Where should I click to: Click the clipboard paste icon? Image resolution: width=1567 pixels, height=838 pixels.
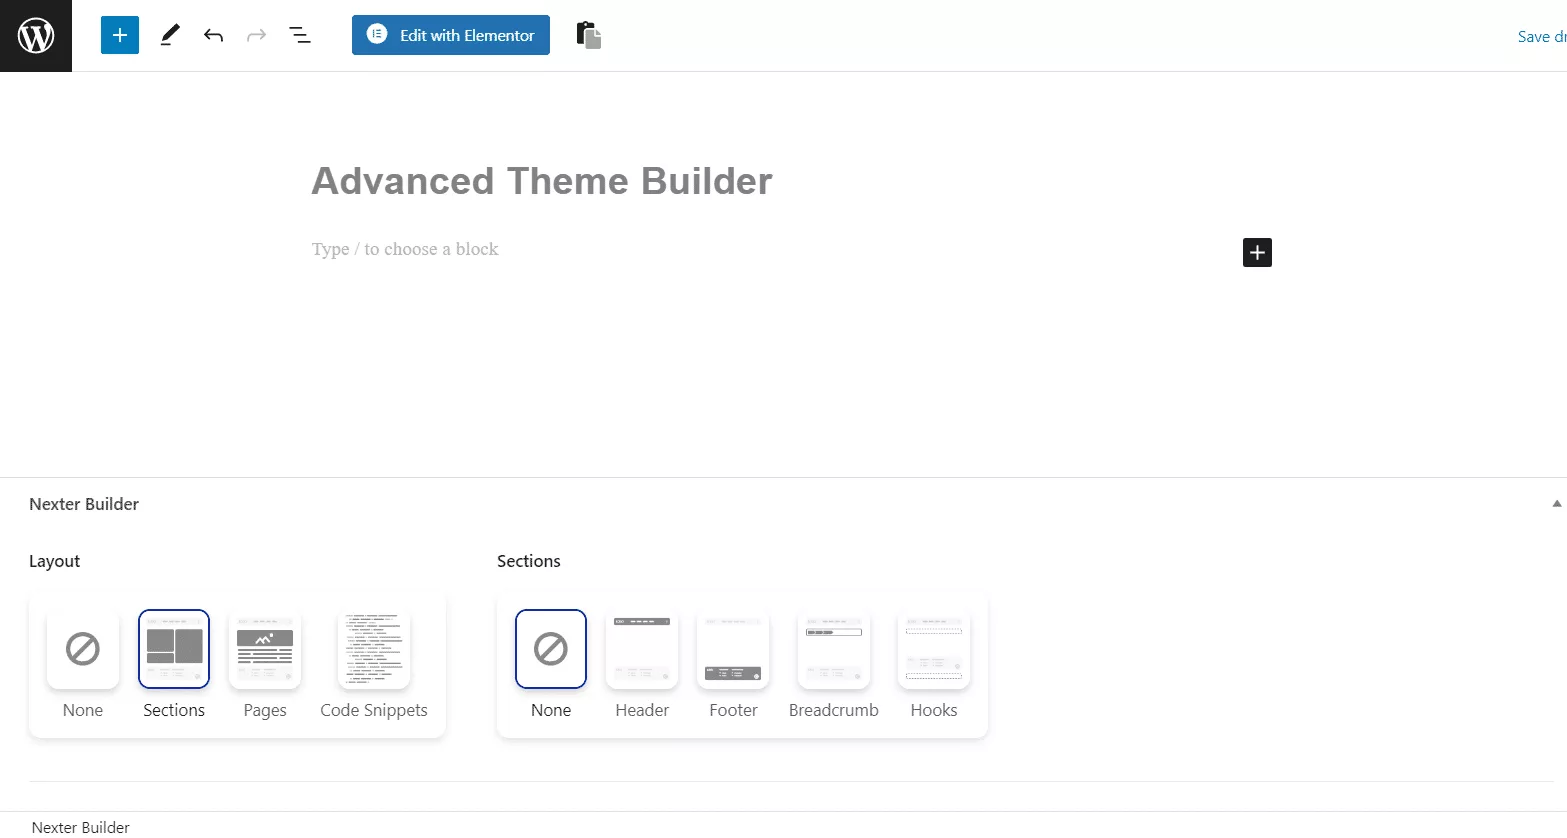click(589, 35)
